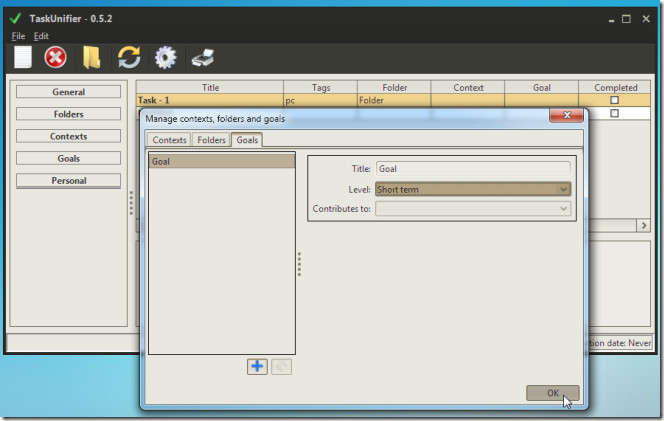The width and height of the screenshot is (664, 421).
Task: Toggle Completed checkbox in second task row
Action: (614, 114)
